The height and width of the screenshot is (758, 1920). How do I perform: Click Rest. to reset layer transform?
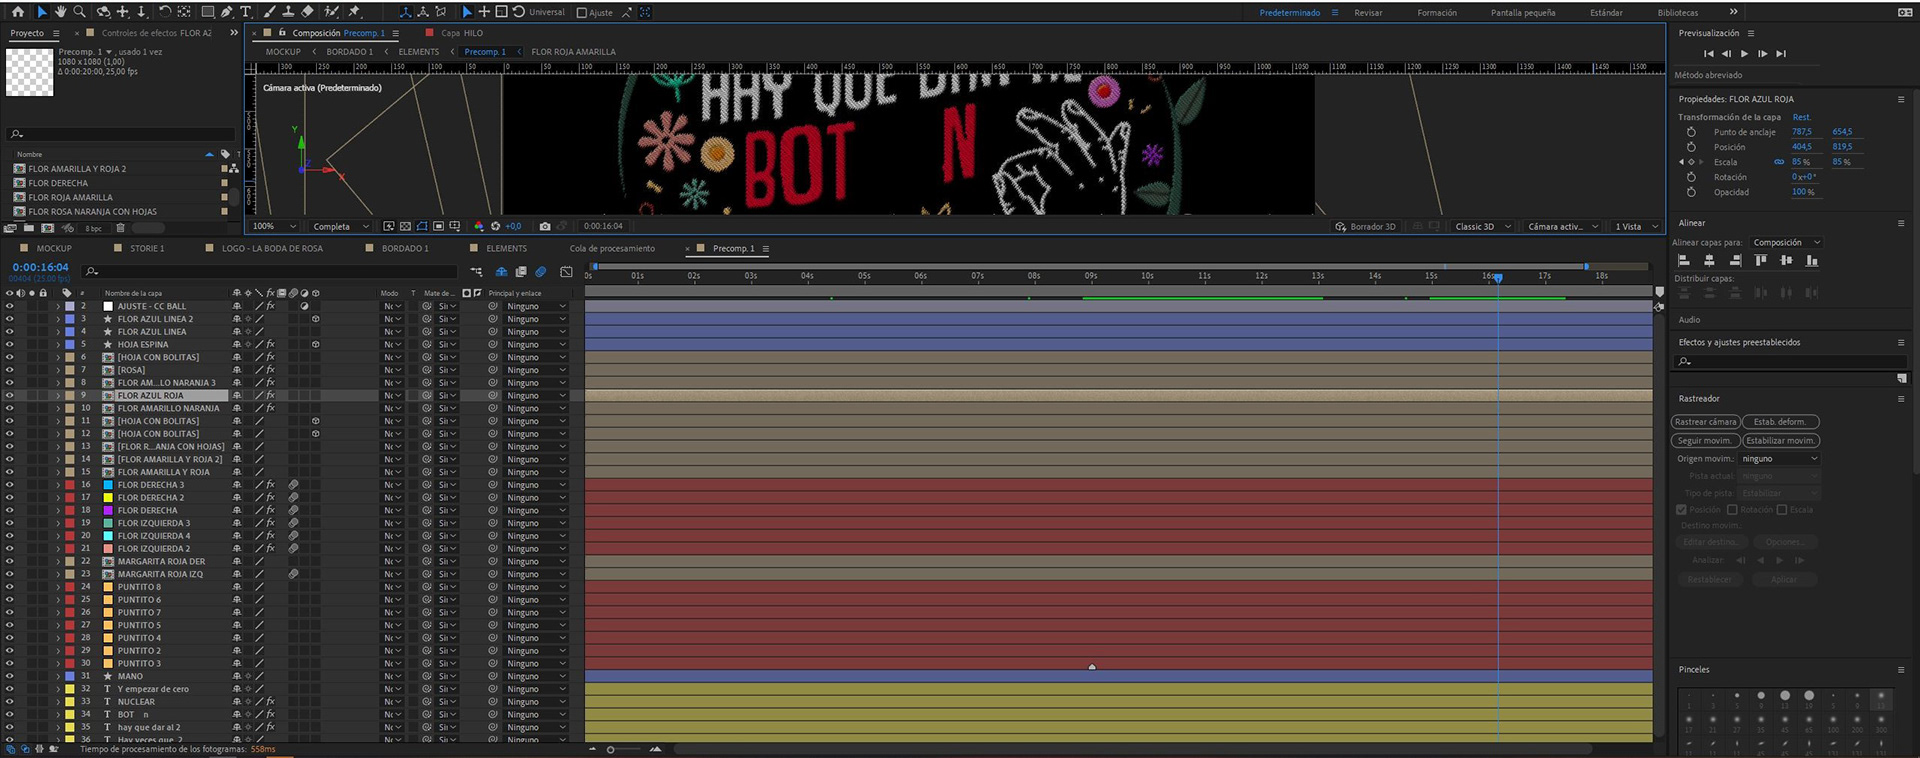click(x=1802, y=117)
